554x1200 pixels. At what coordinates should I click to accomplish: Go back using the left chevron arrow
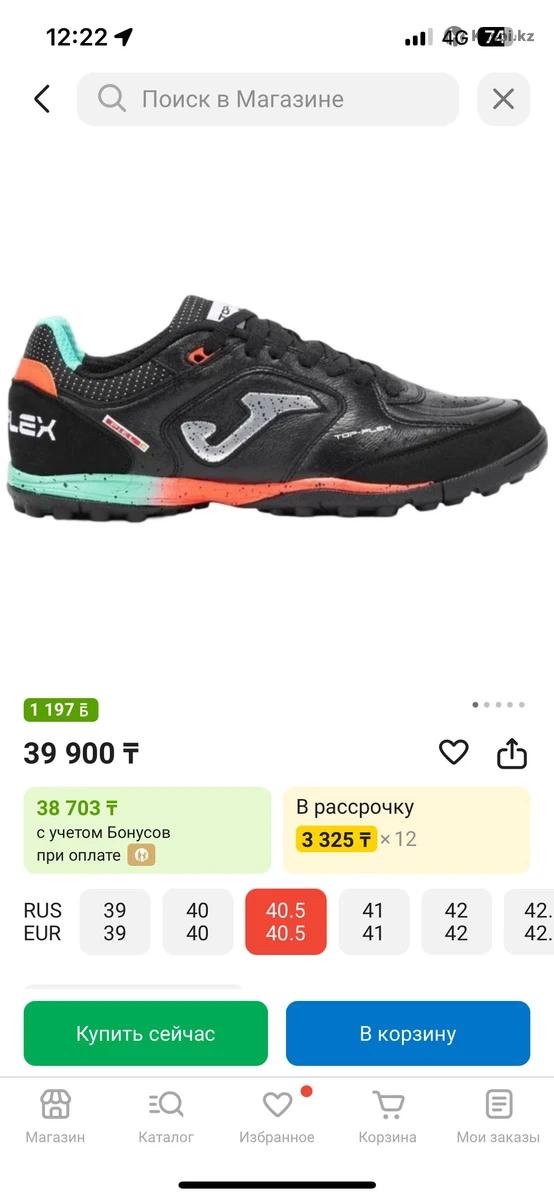(41, 99)
